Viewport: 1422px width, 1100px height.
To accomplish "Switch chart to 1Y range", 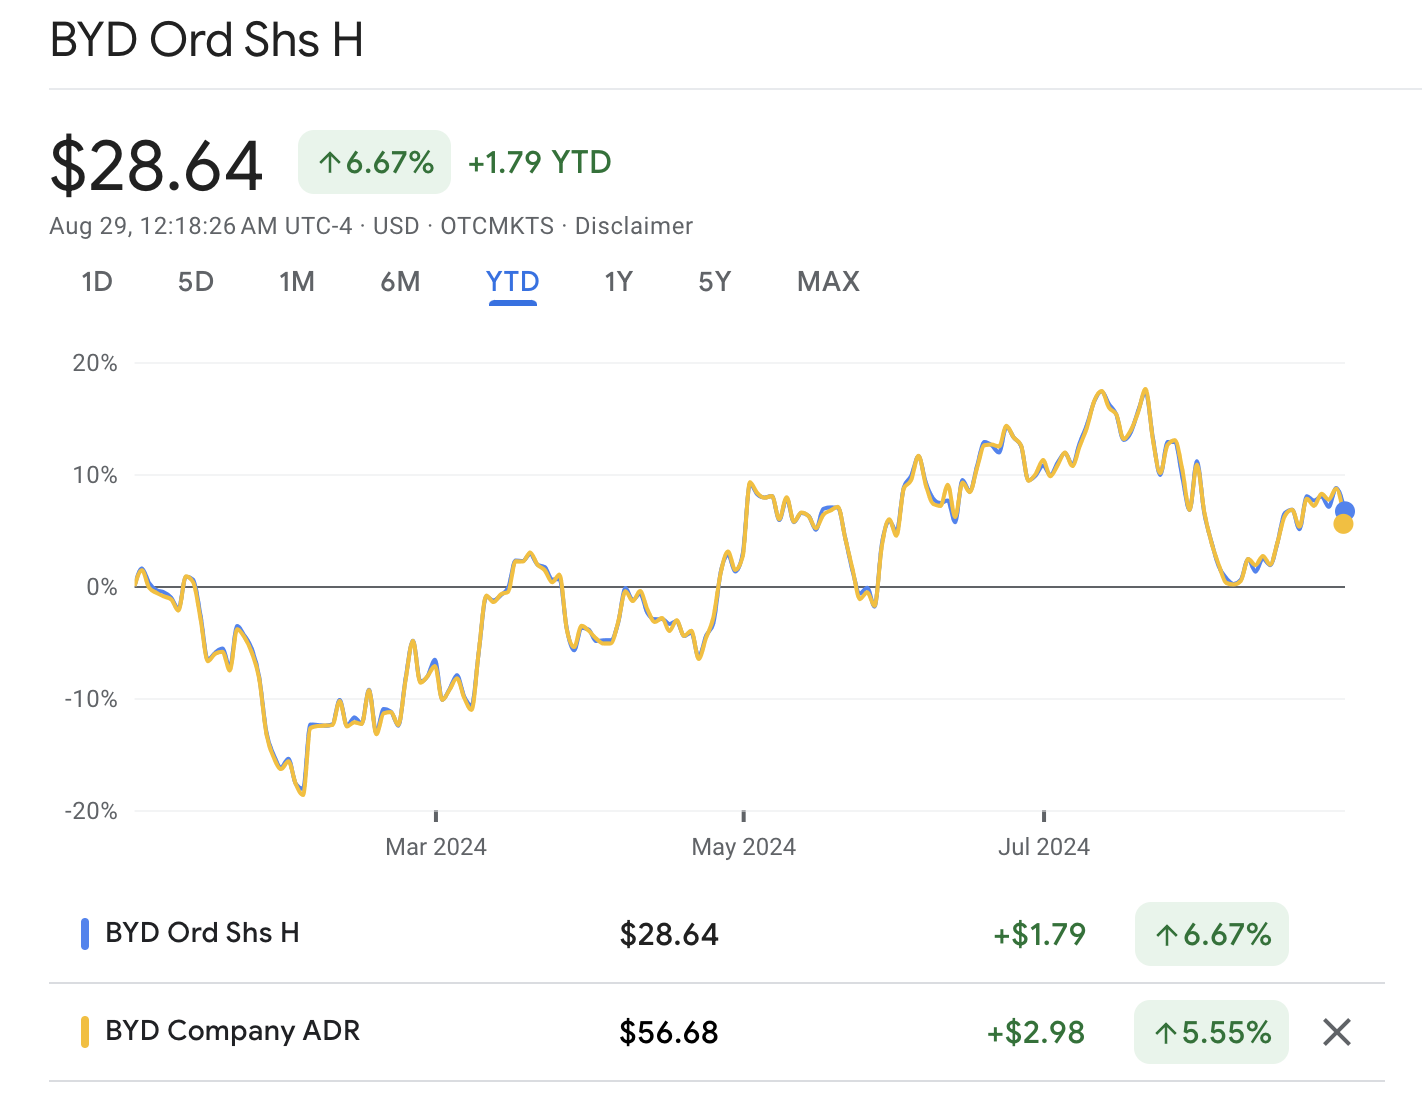I will click(619, 282).
